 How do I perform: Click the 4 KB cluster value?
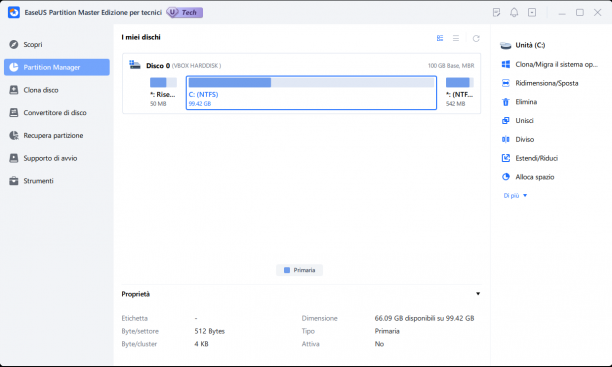pos(201,344)
